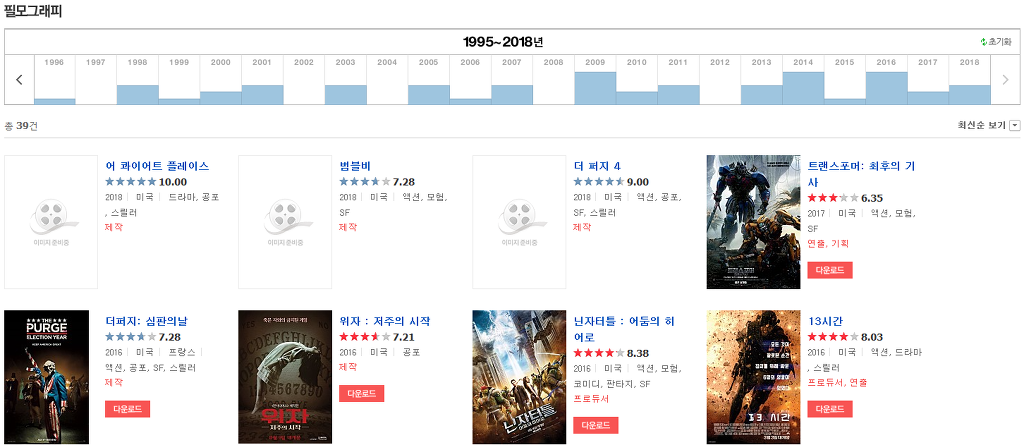This screenshot has width=1024, height=445.
Task: Click the 닌자터틀 poster thumbnail
Action: 519,378
